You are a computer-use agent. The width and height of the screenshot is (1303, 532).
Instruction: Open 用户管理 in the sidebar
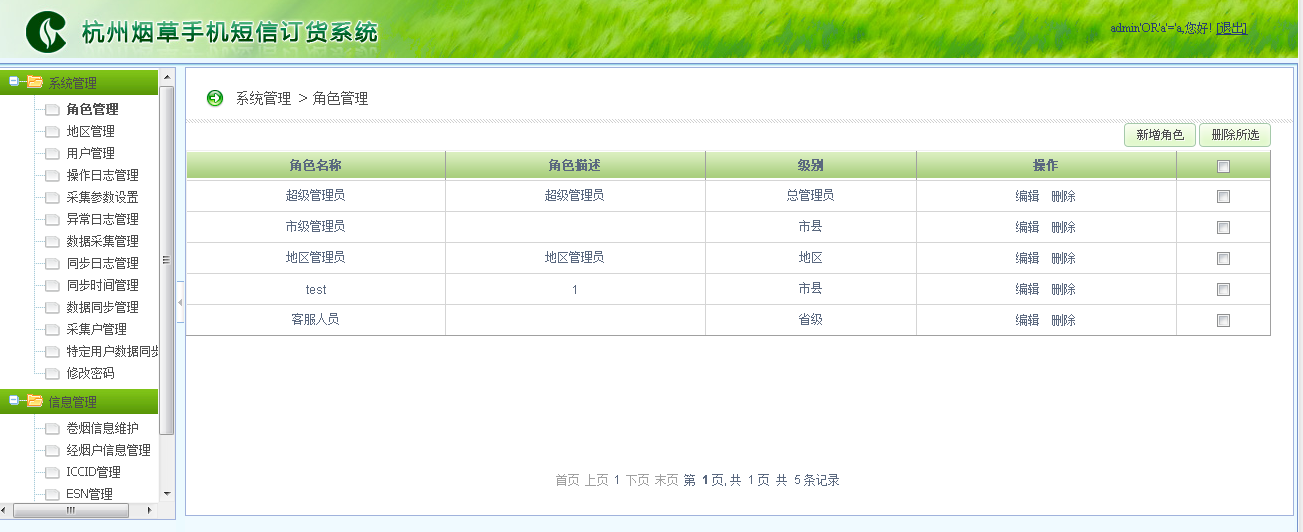(x=90, y=154)
